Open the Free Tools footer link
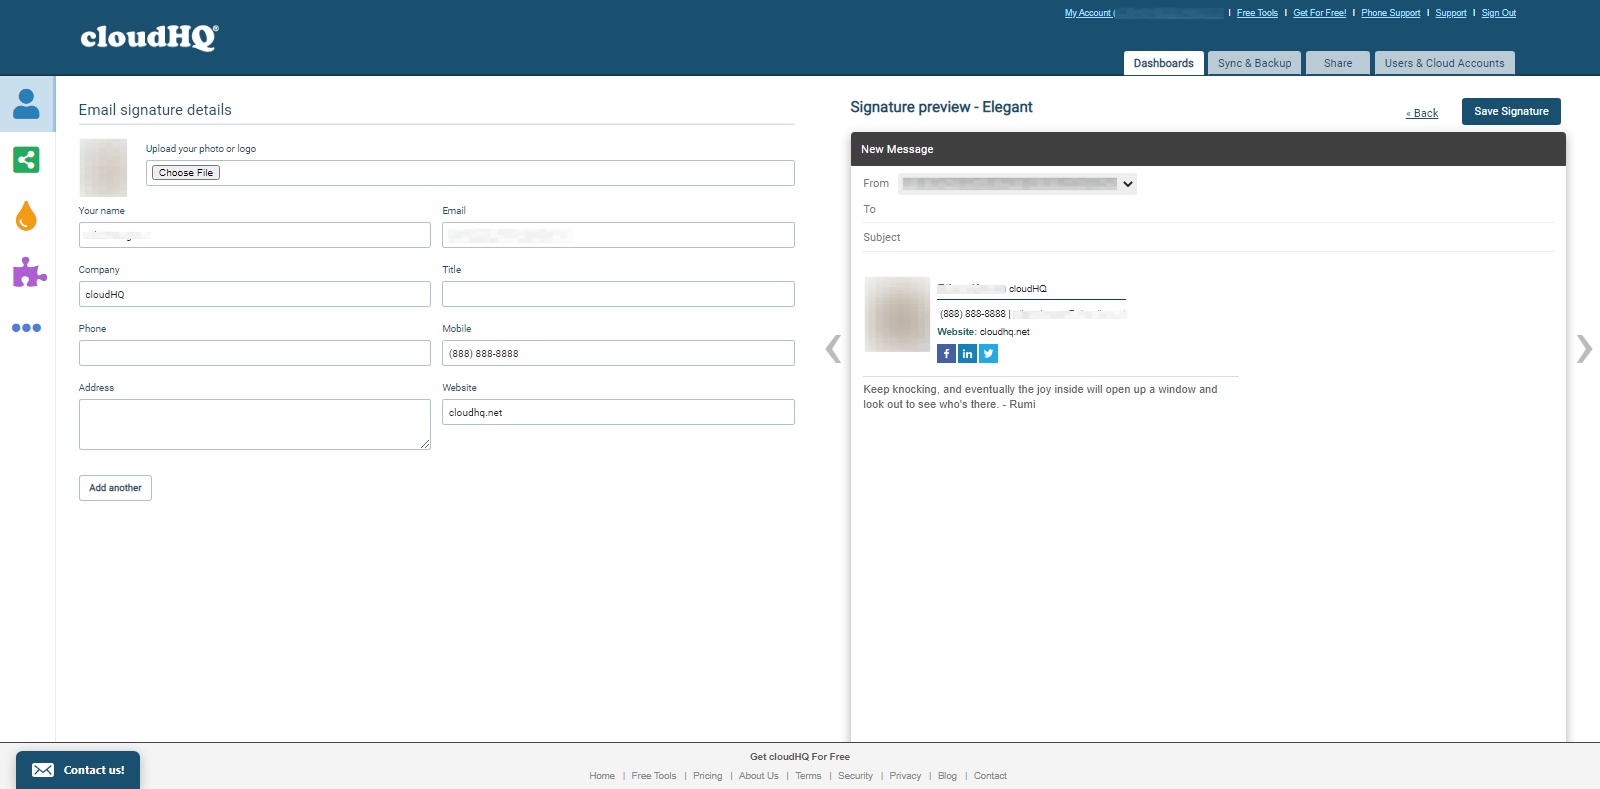 click(x=654, y=776)
